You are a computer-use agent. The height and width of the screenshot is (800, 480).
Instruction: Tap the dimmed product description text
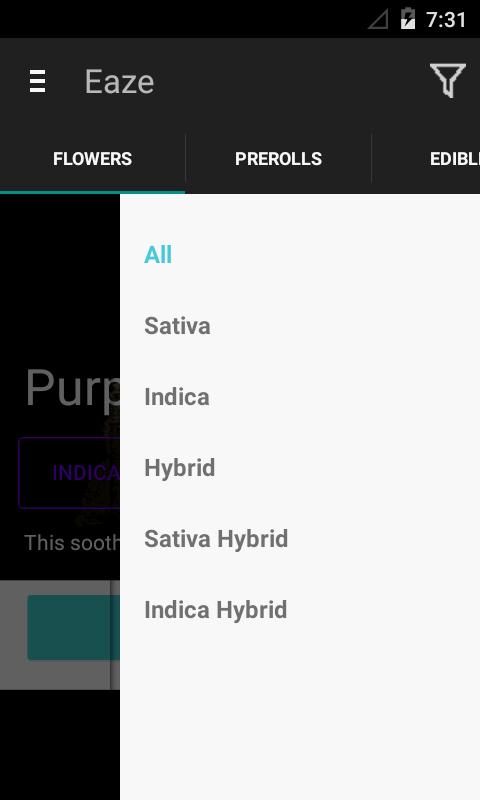pyautogui.click(x=72, y=542)
